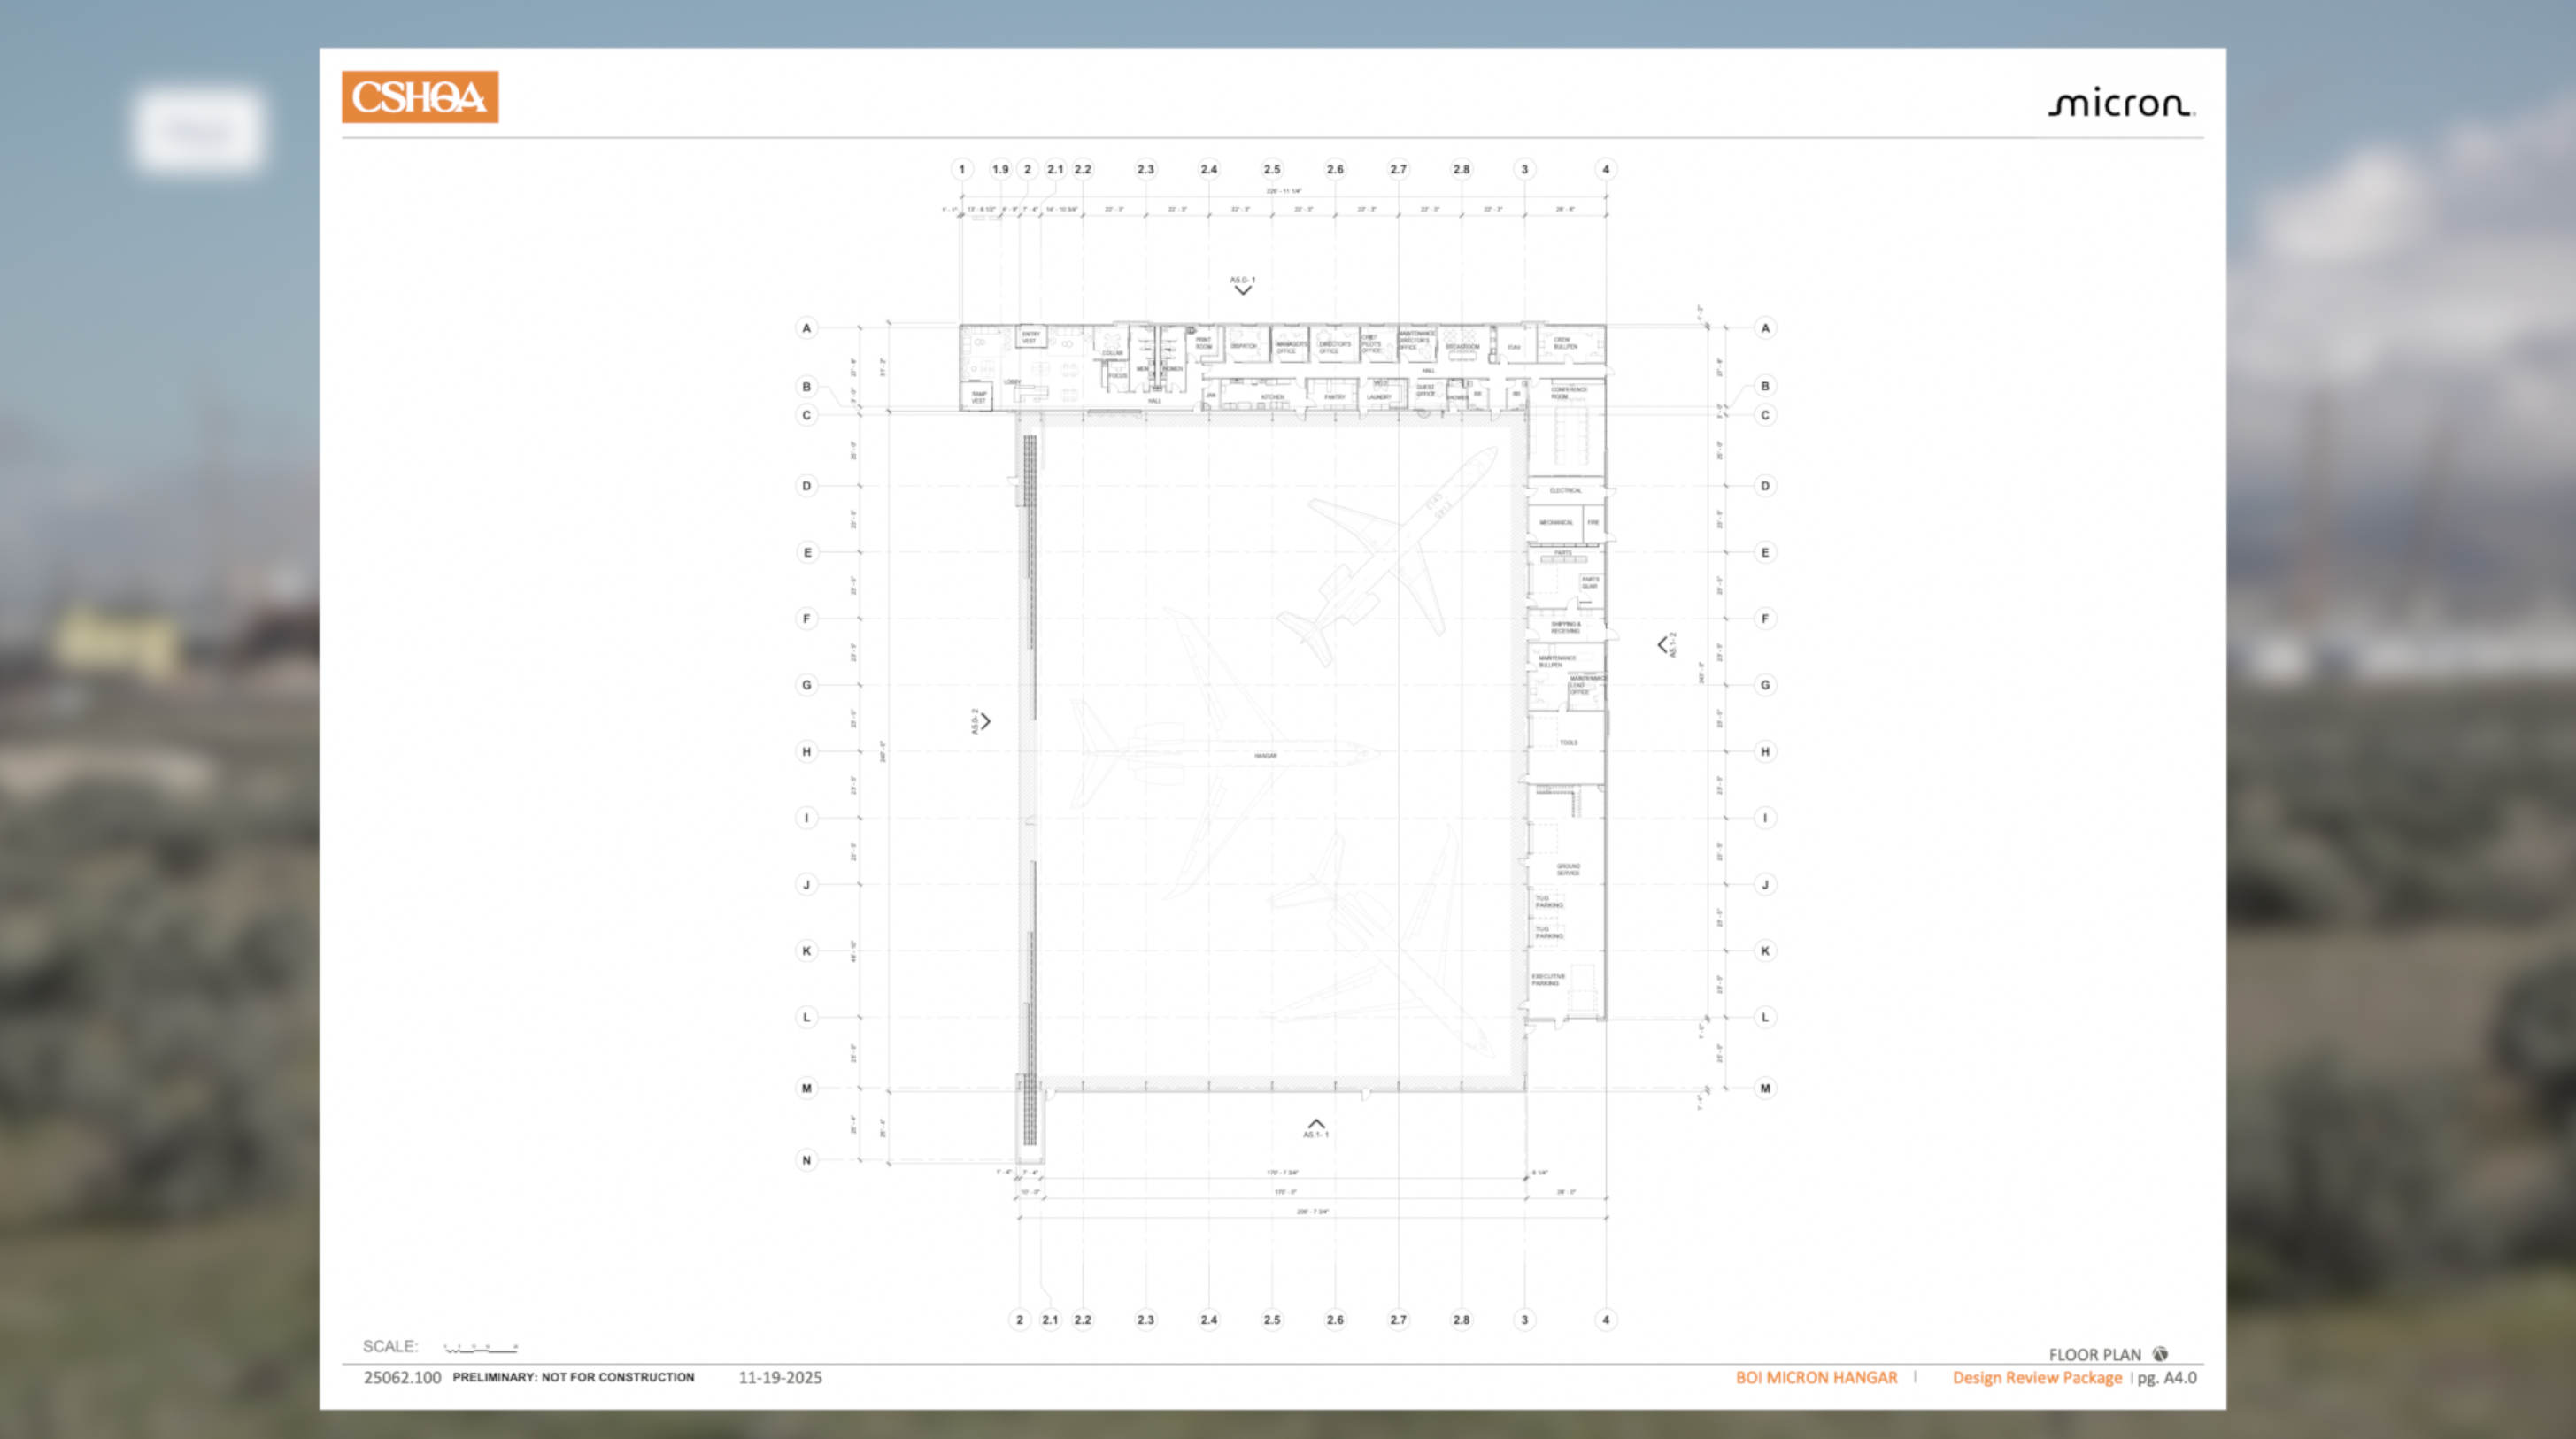Click the page number pg. A4.0
The height and width of the screenshot is (1439, 2576).
point(2167,1377)
